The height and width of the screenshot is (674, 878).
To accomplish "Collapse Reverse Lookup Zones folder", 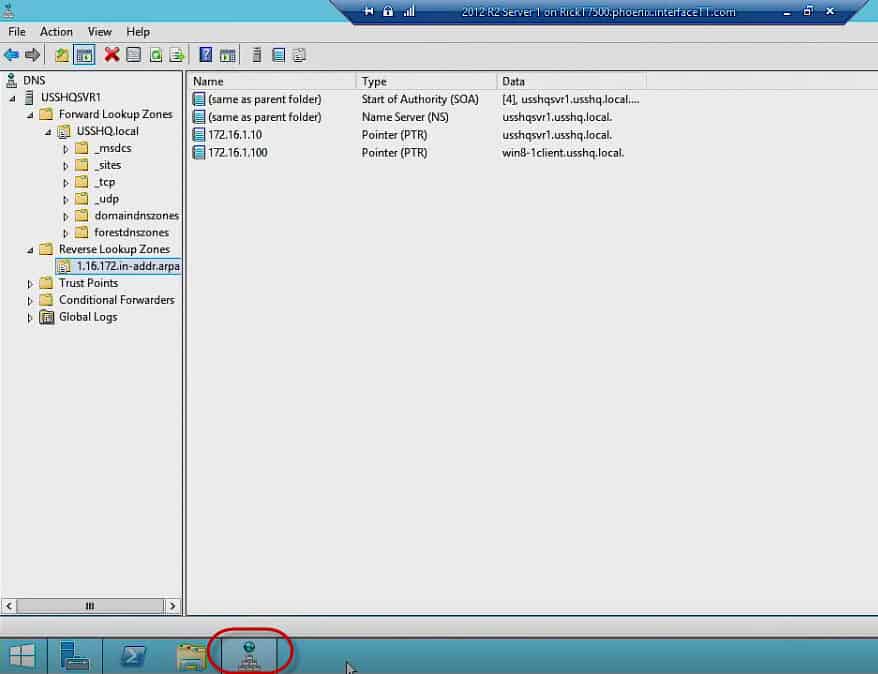I will [30, 250].
